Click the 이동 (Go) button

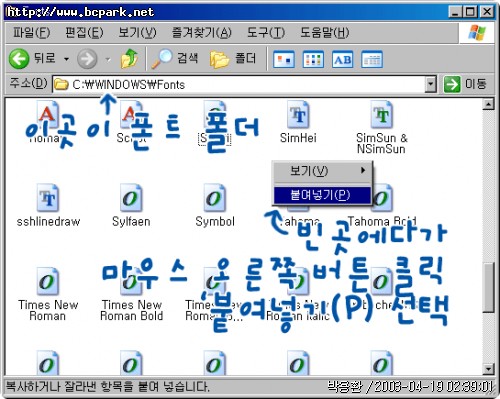465,84
